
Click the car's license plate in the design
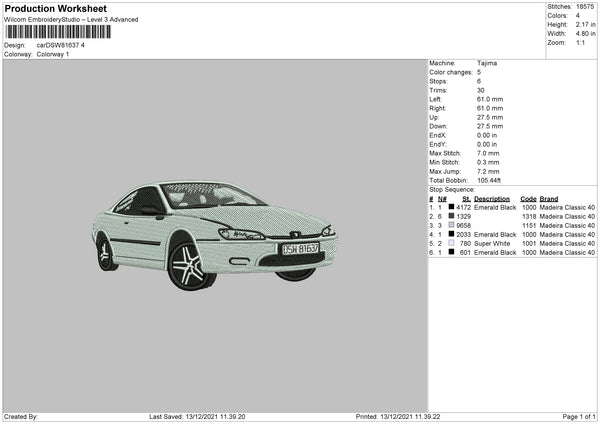pyautogui.click(x=300, y=248)
